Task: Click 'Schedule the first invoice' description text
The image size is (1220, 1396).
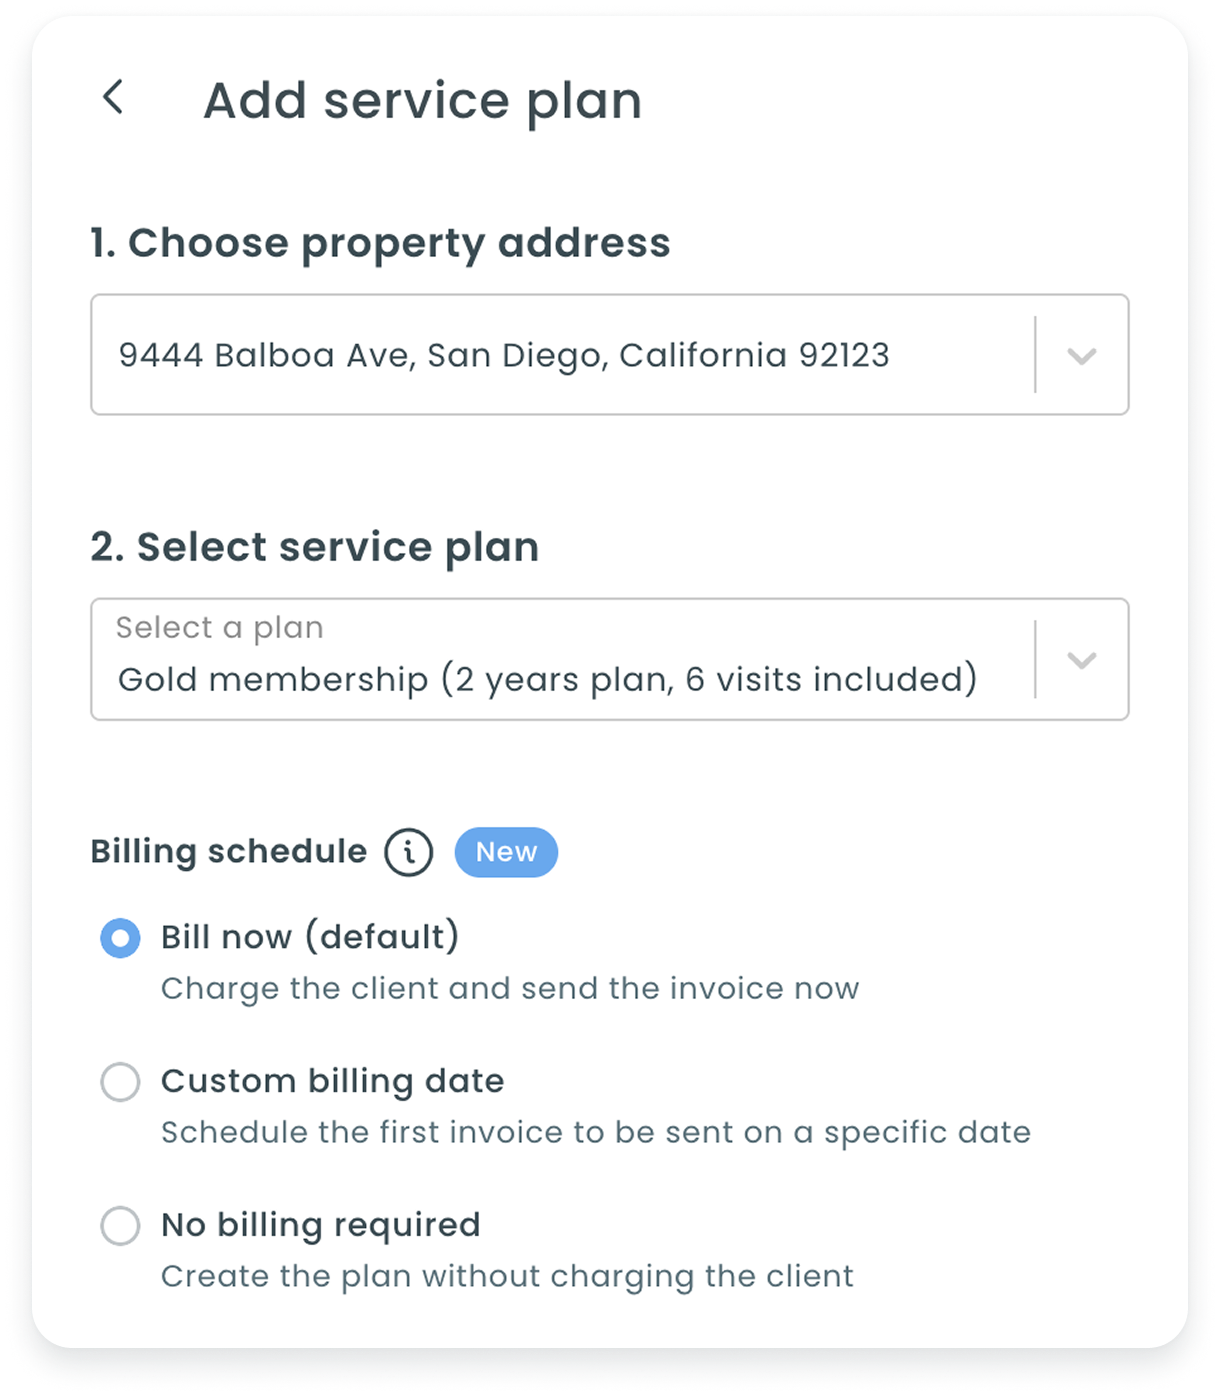Action: pos(596,1133)
